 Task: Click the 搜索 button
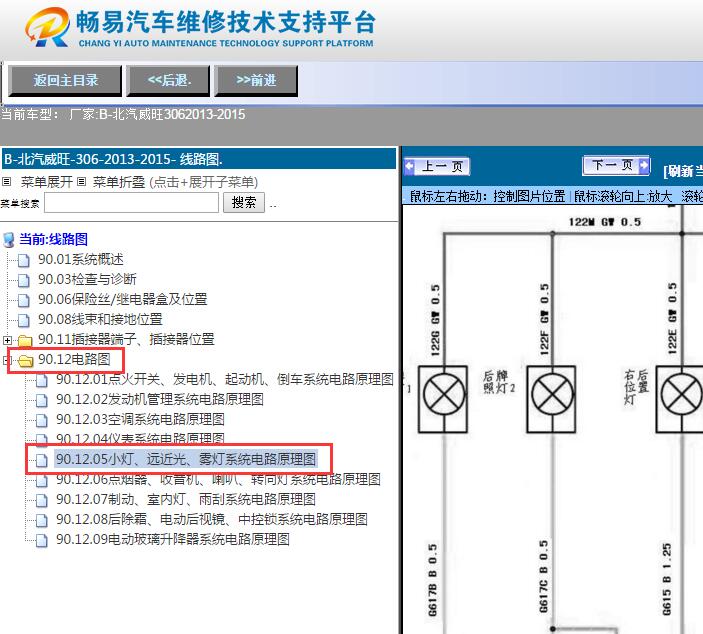pos(244,203)
